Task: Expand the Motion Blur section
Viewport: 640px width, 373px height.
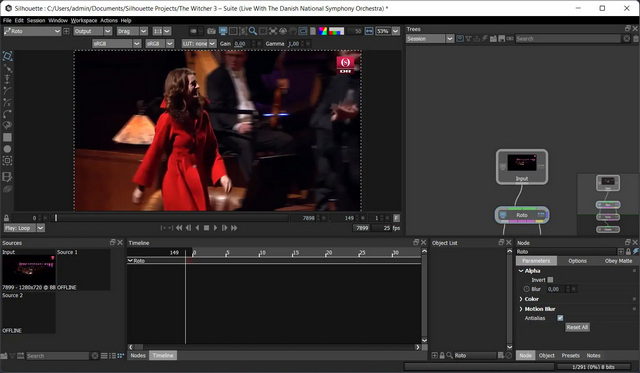Action: (521, 309)
